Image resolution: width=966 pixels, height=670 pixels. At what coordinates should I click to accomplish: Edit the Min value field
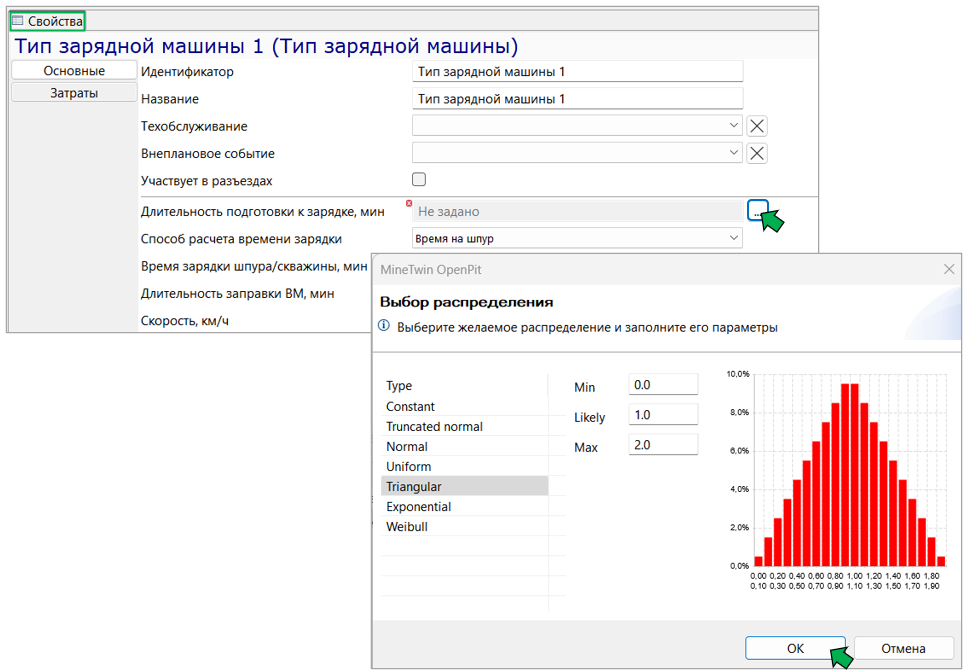coord(664,385)
